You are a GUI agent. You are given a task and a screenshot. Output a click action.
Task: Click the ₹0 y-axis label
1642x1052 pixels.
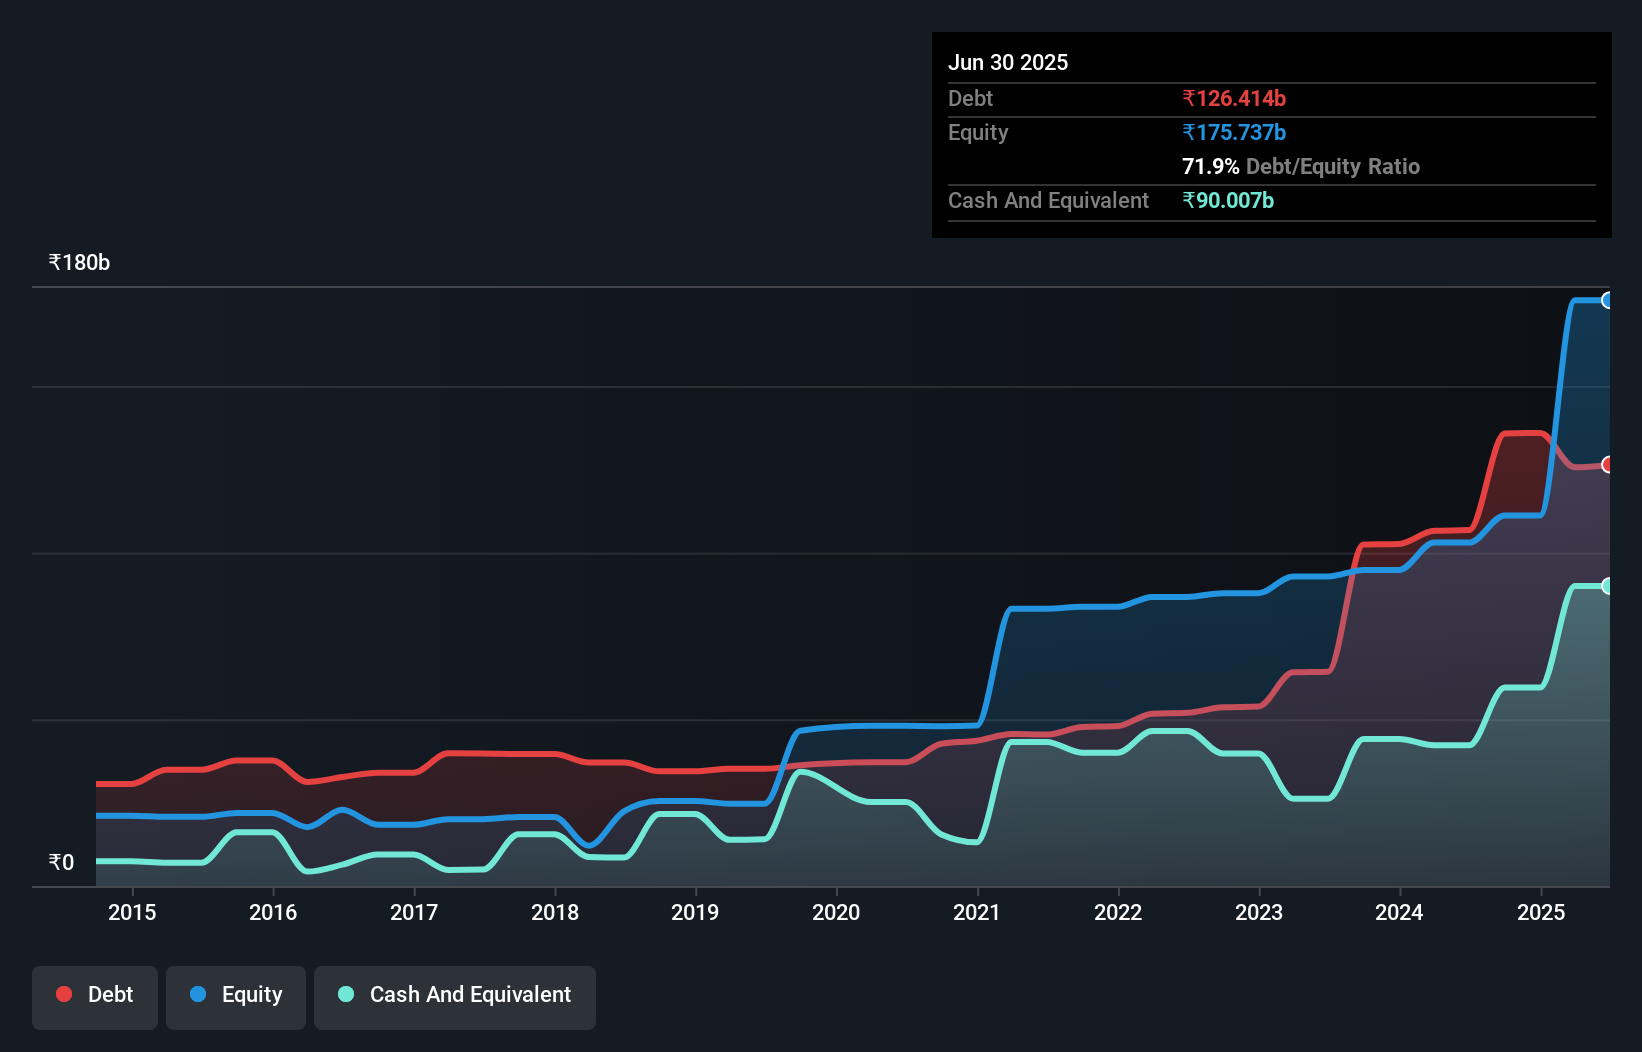click(61, 862)
